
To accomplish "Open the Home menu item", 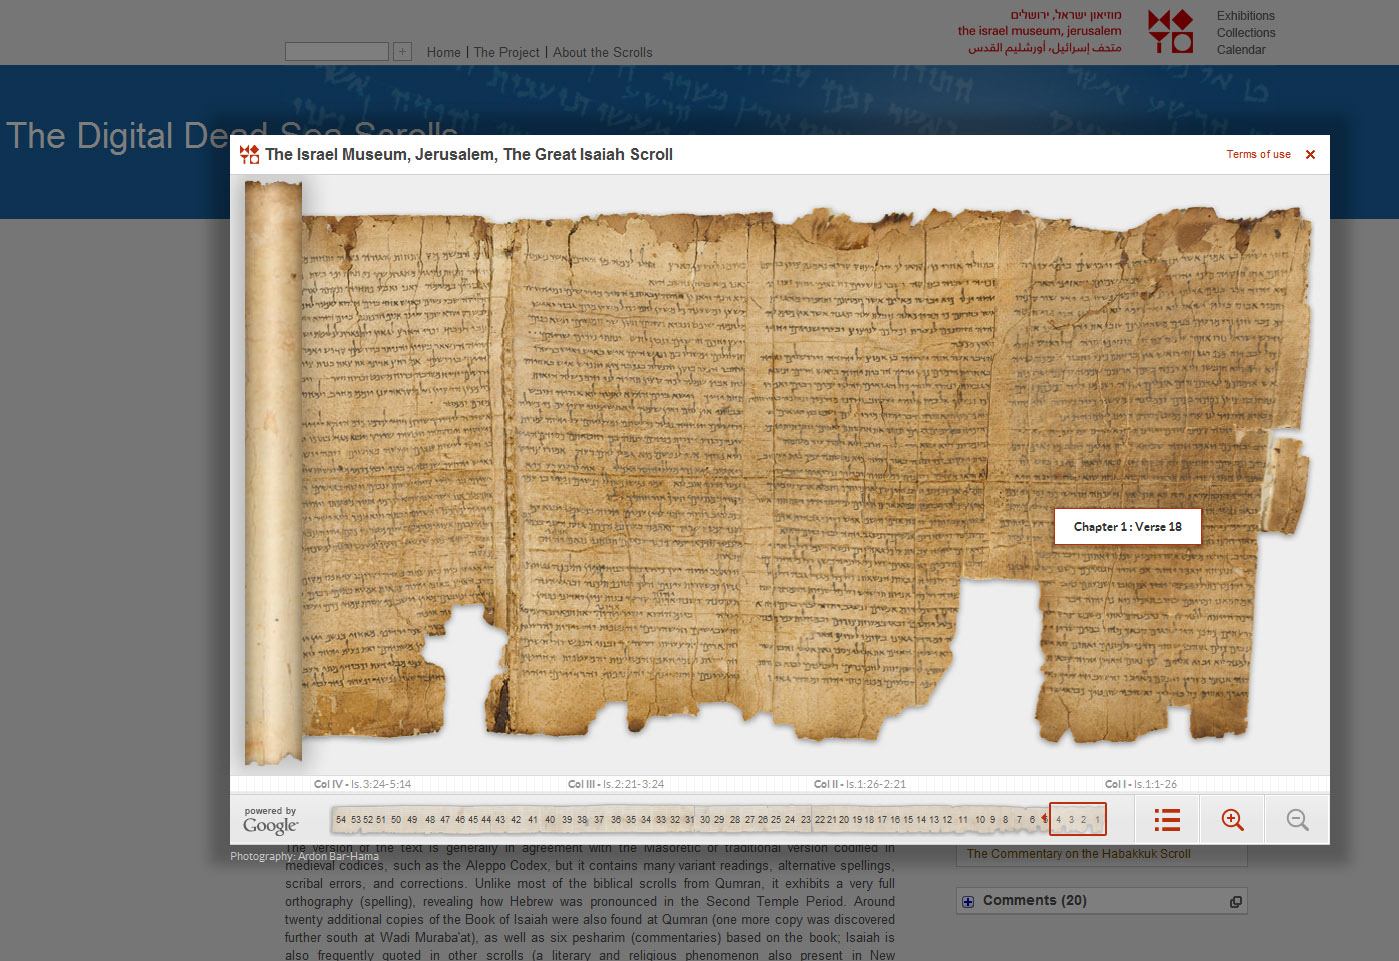I will 443,52.
